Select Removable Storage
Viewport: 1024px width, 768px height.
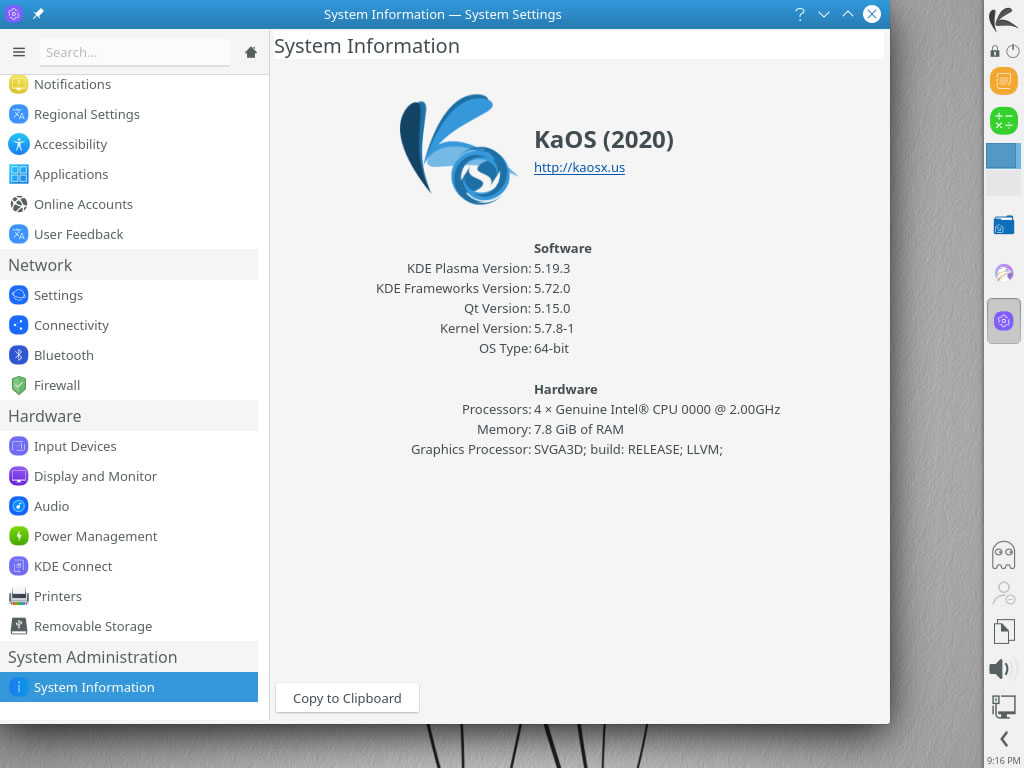coord(129,626)
